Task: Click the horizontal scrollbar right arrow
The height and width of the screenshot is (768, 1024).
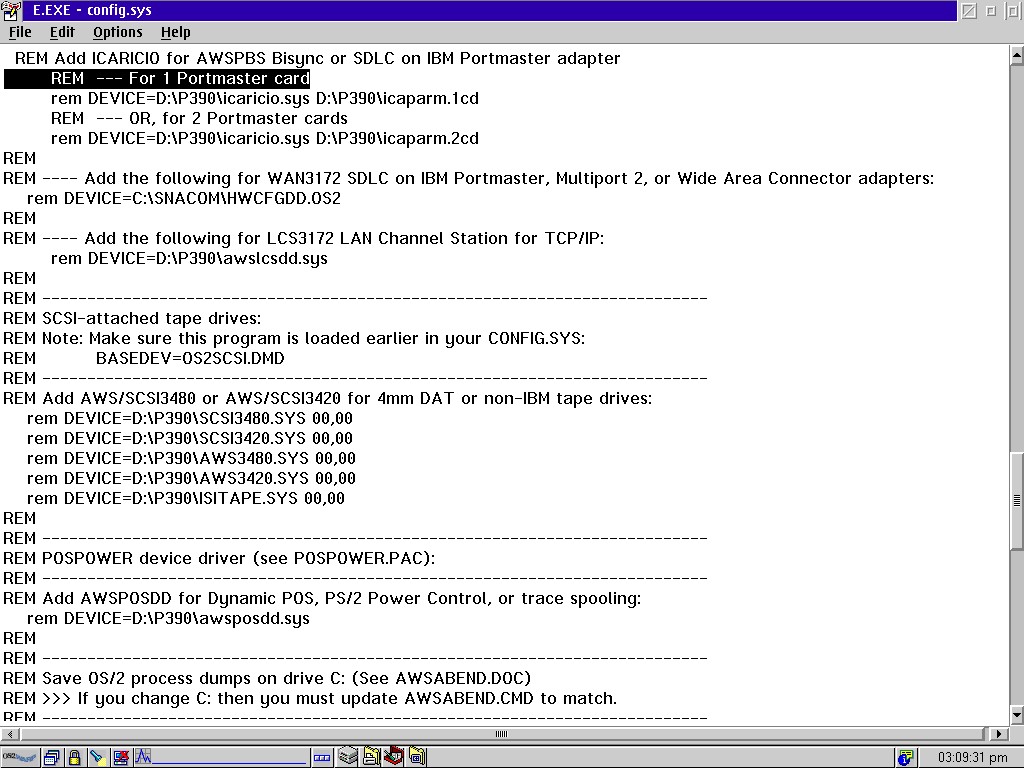Action: coord(998,734)
